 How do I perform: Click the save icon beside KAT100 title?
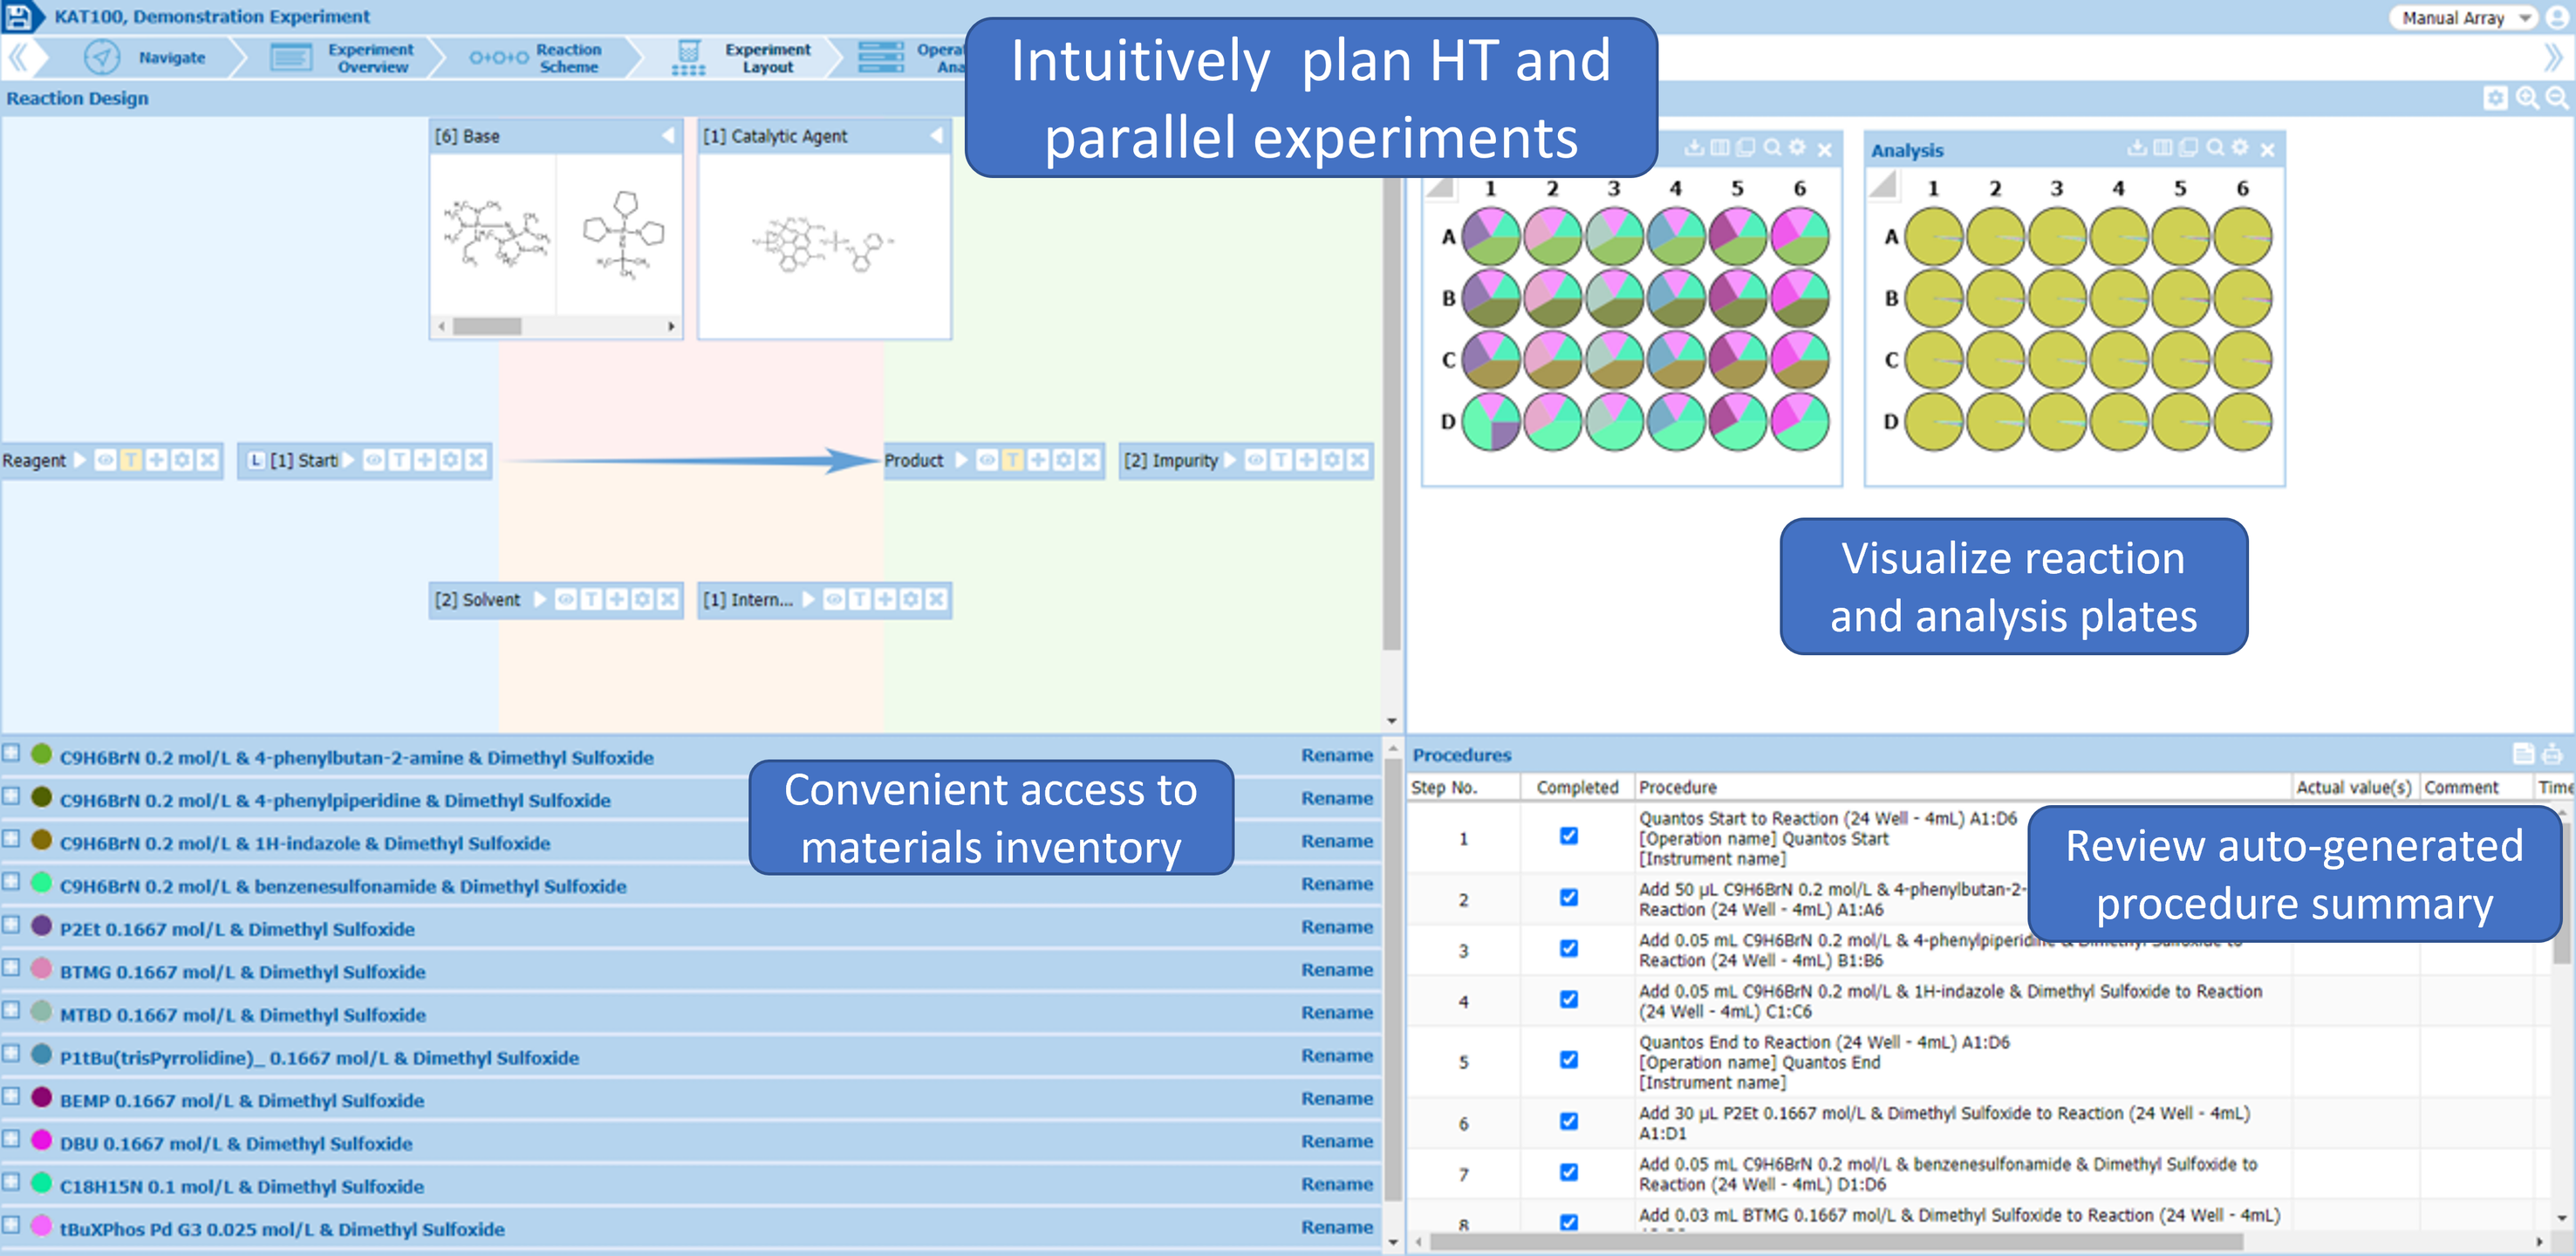(x=19, y=16)
